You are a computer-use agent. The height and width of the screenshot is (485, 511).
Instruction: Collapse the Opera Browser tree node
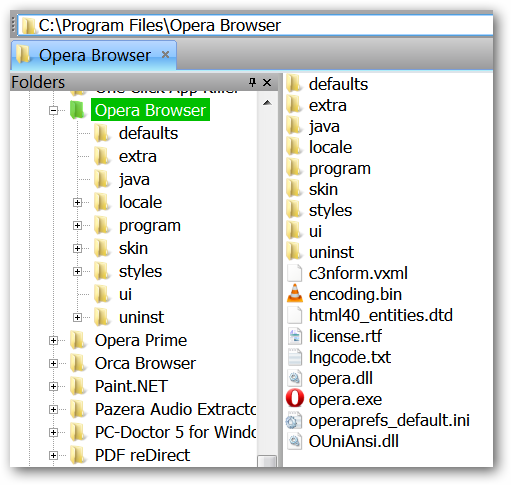click(x=53, y=110)
